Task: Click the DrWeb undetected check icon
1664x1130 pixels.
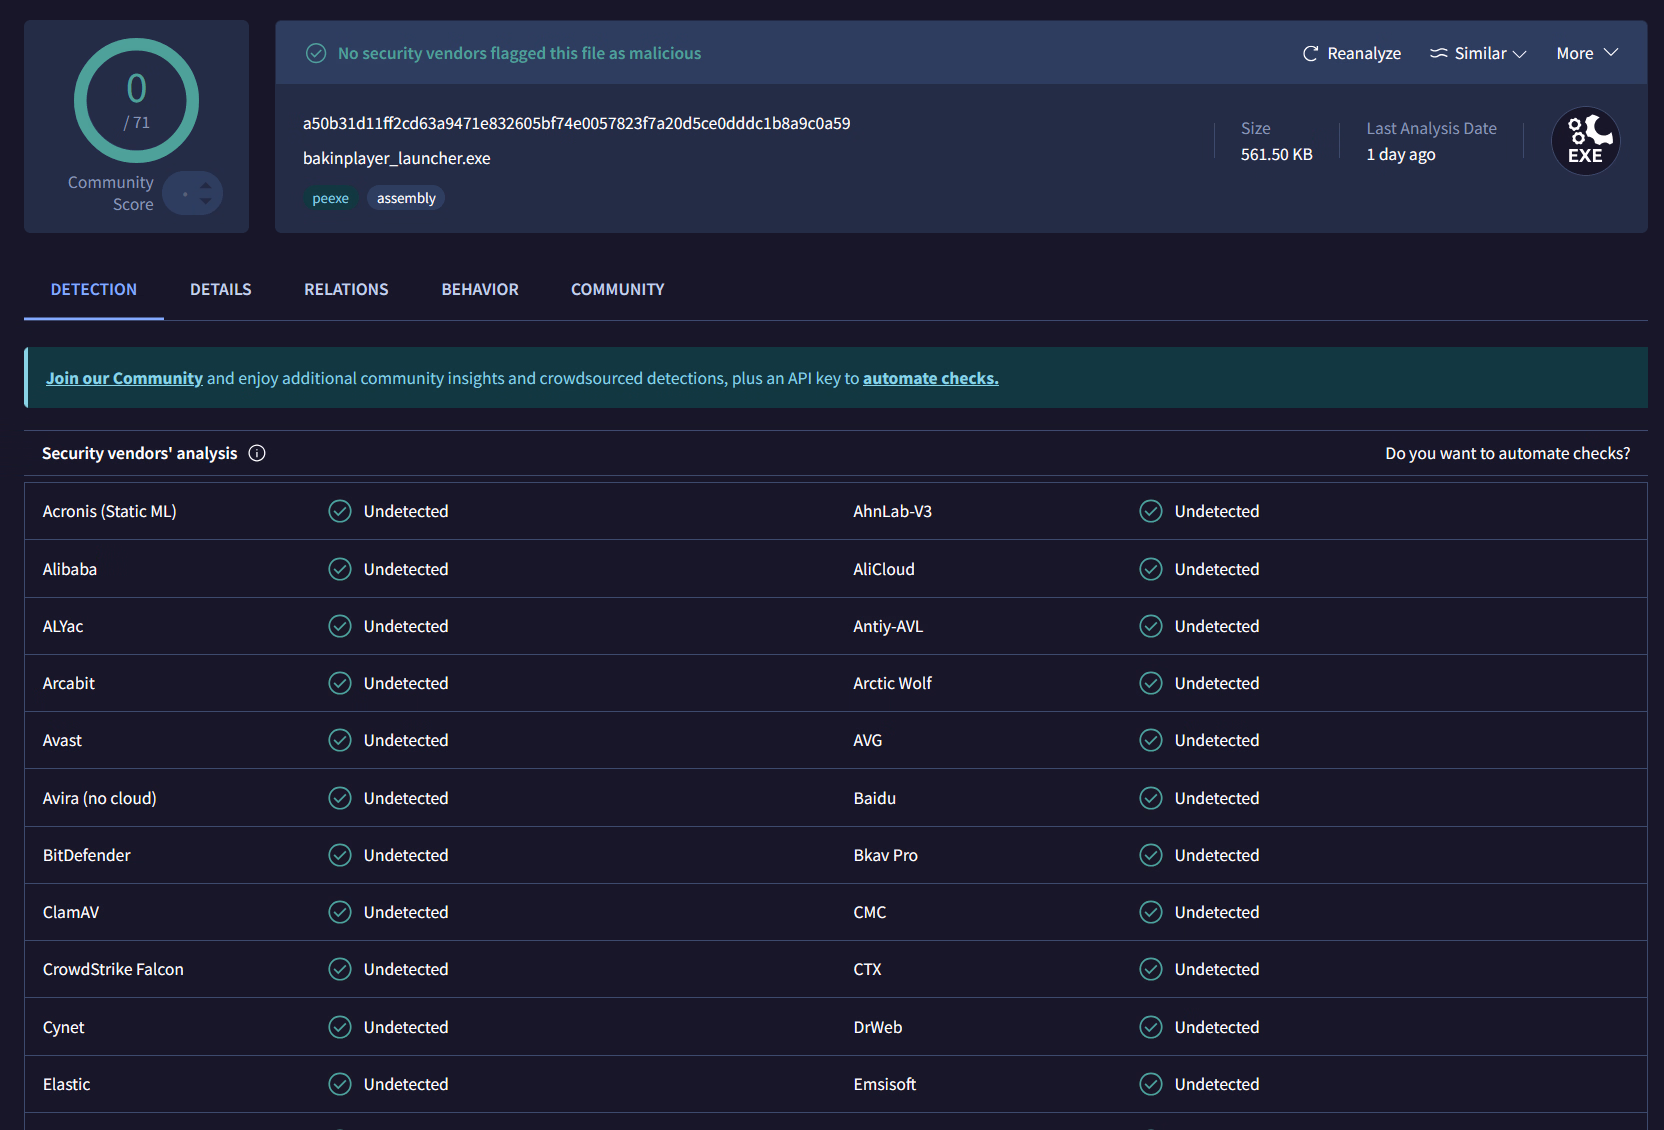Action: (1151, 1027)
